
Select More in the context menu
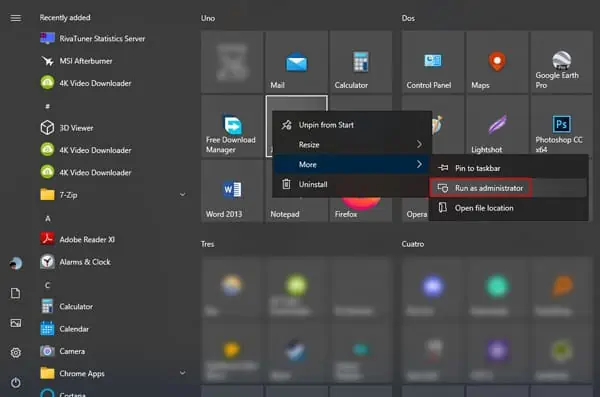click(352, 164)
